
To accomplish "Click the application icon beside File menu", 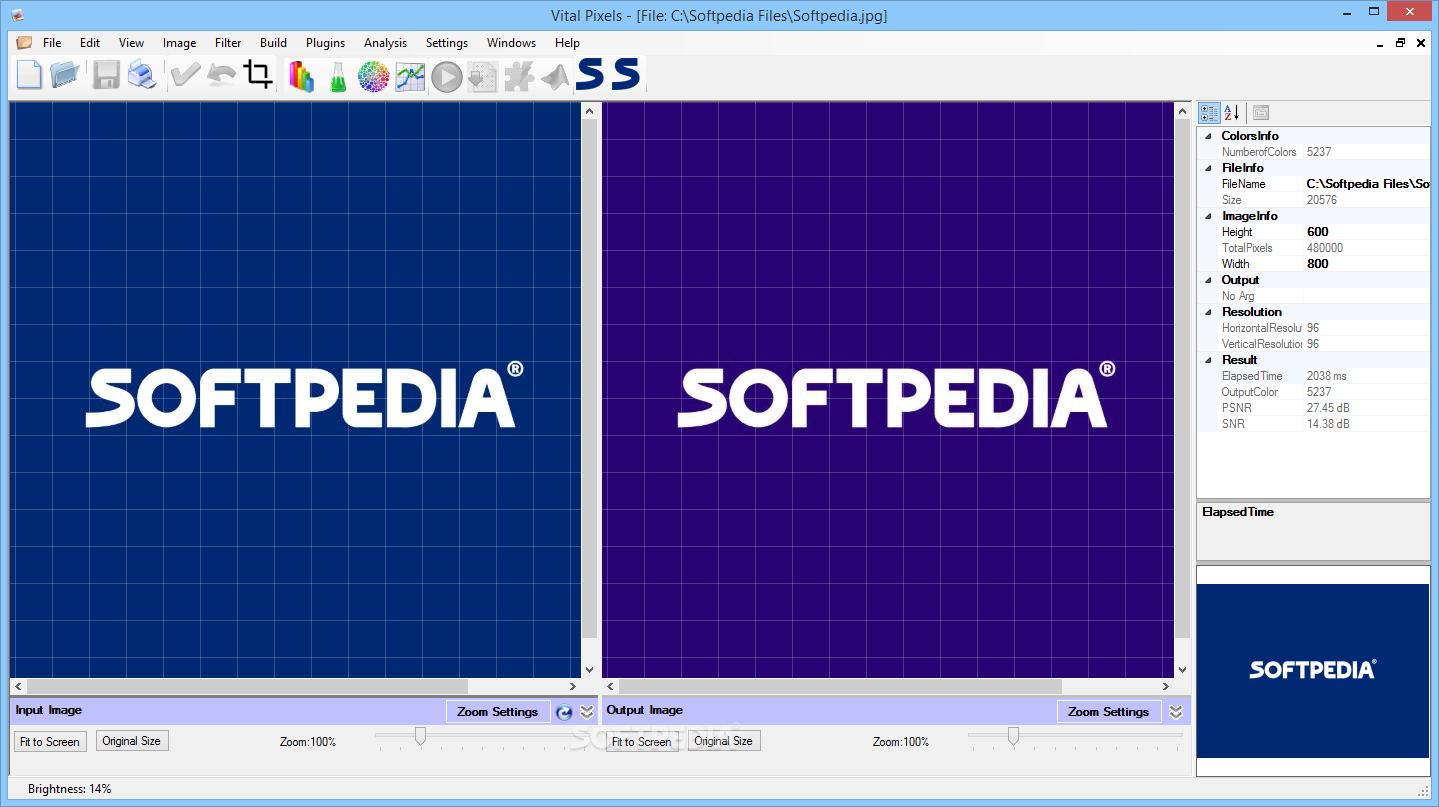I will click(24, 43).
